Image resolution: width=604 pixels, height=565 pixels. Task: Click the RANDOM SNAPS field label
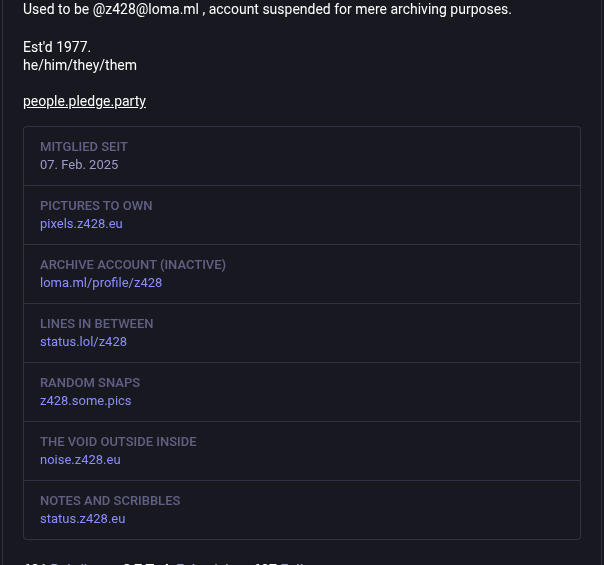(x=90, y=383)
